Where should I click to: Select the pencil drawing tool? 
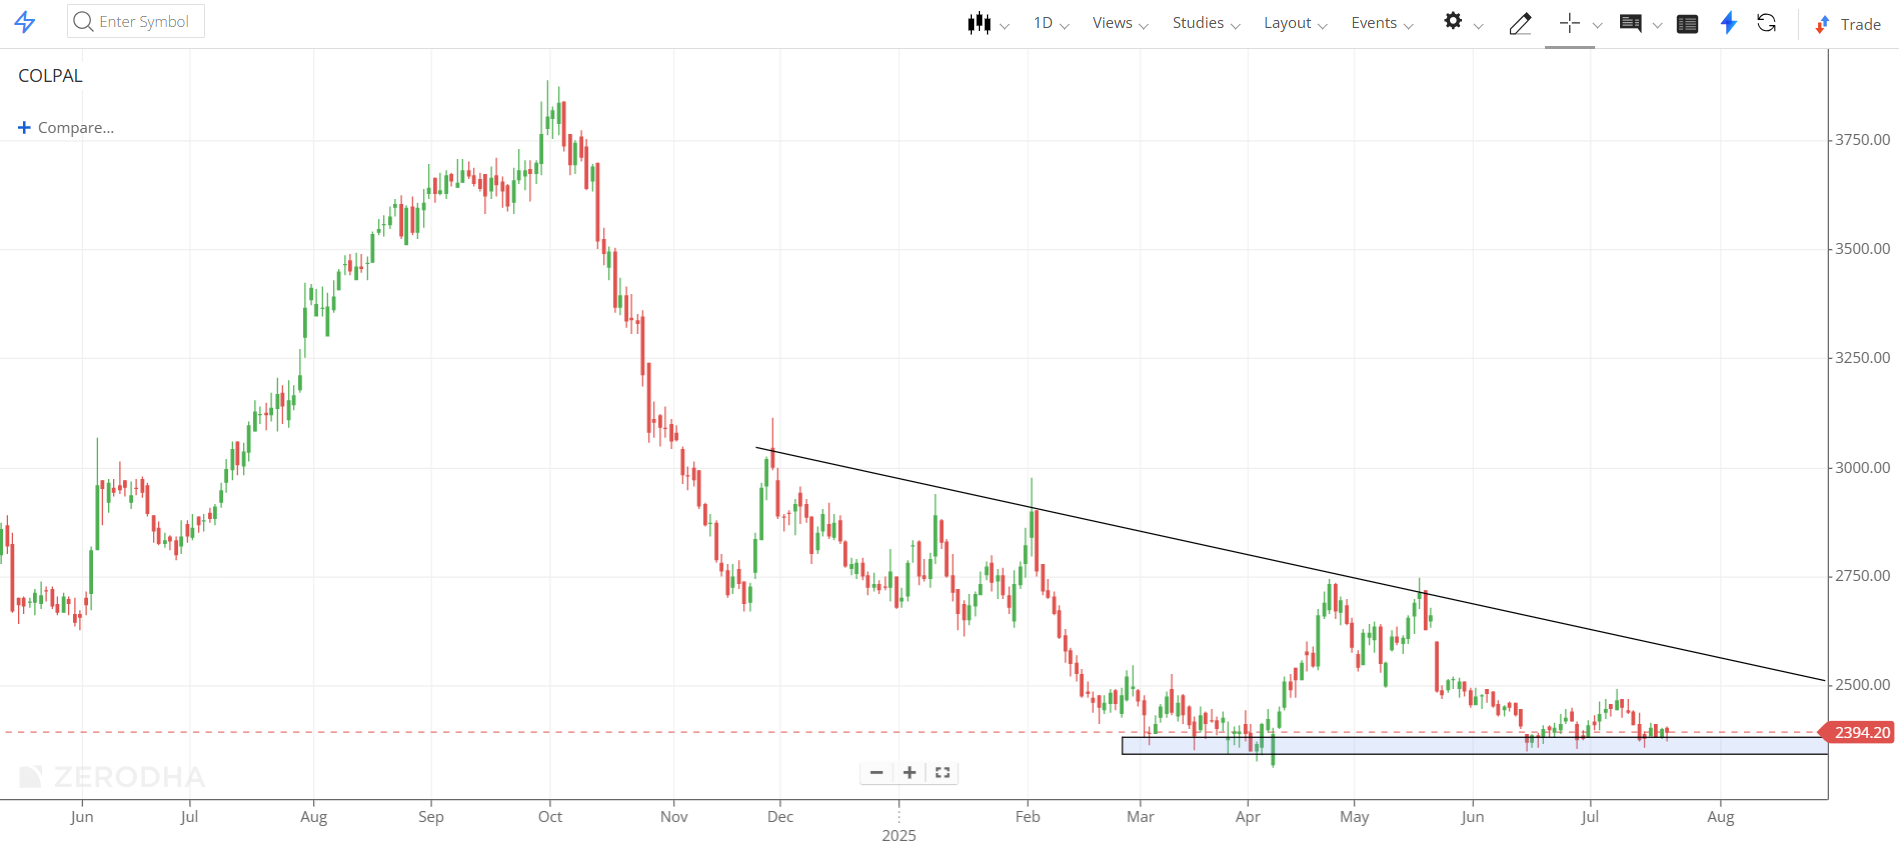pyautogui.click(x=1520, y=23)
